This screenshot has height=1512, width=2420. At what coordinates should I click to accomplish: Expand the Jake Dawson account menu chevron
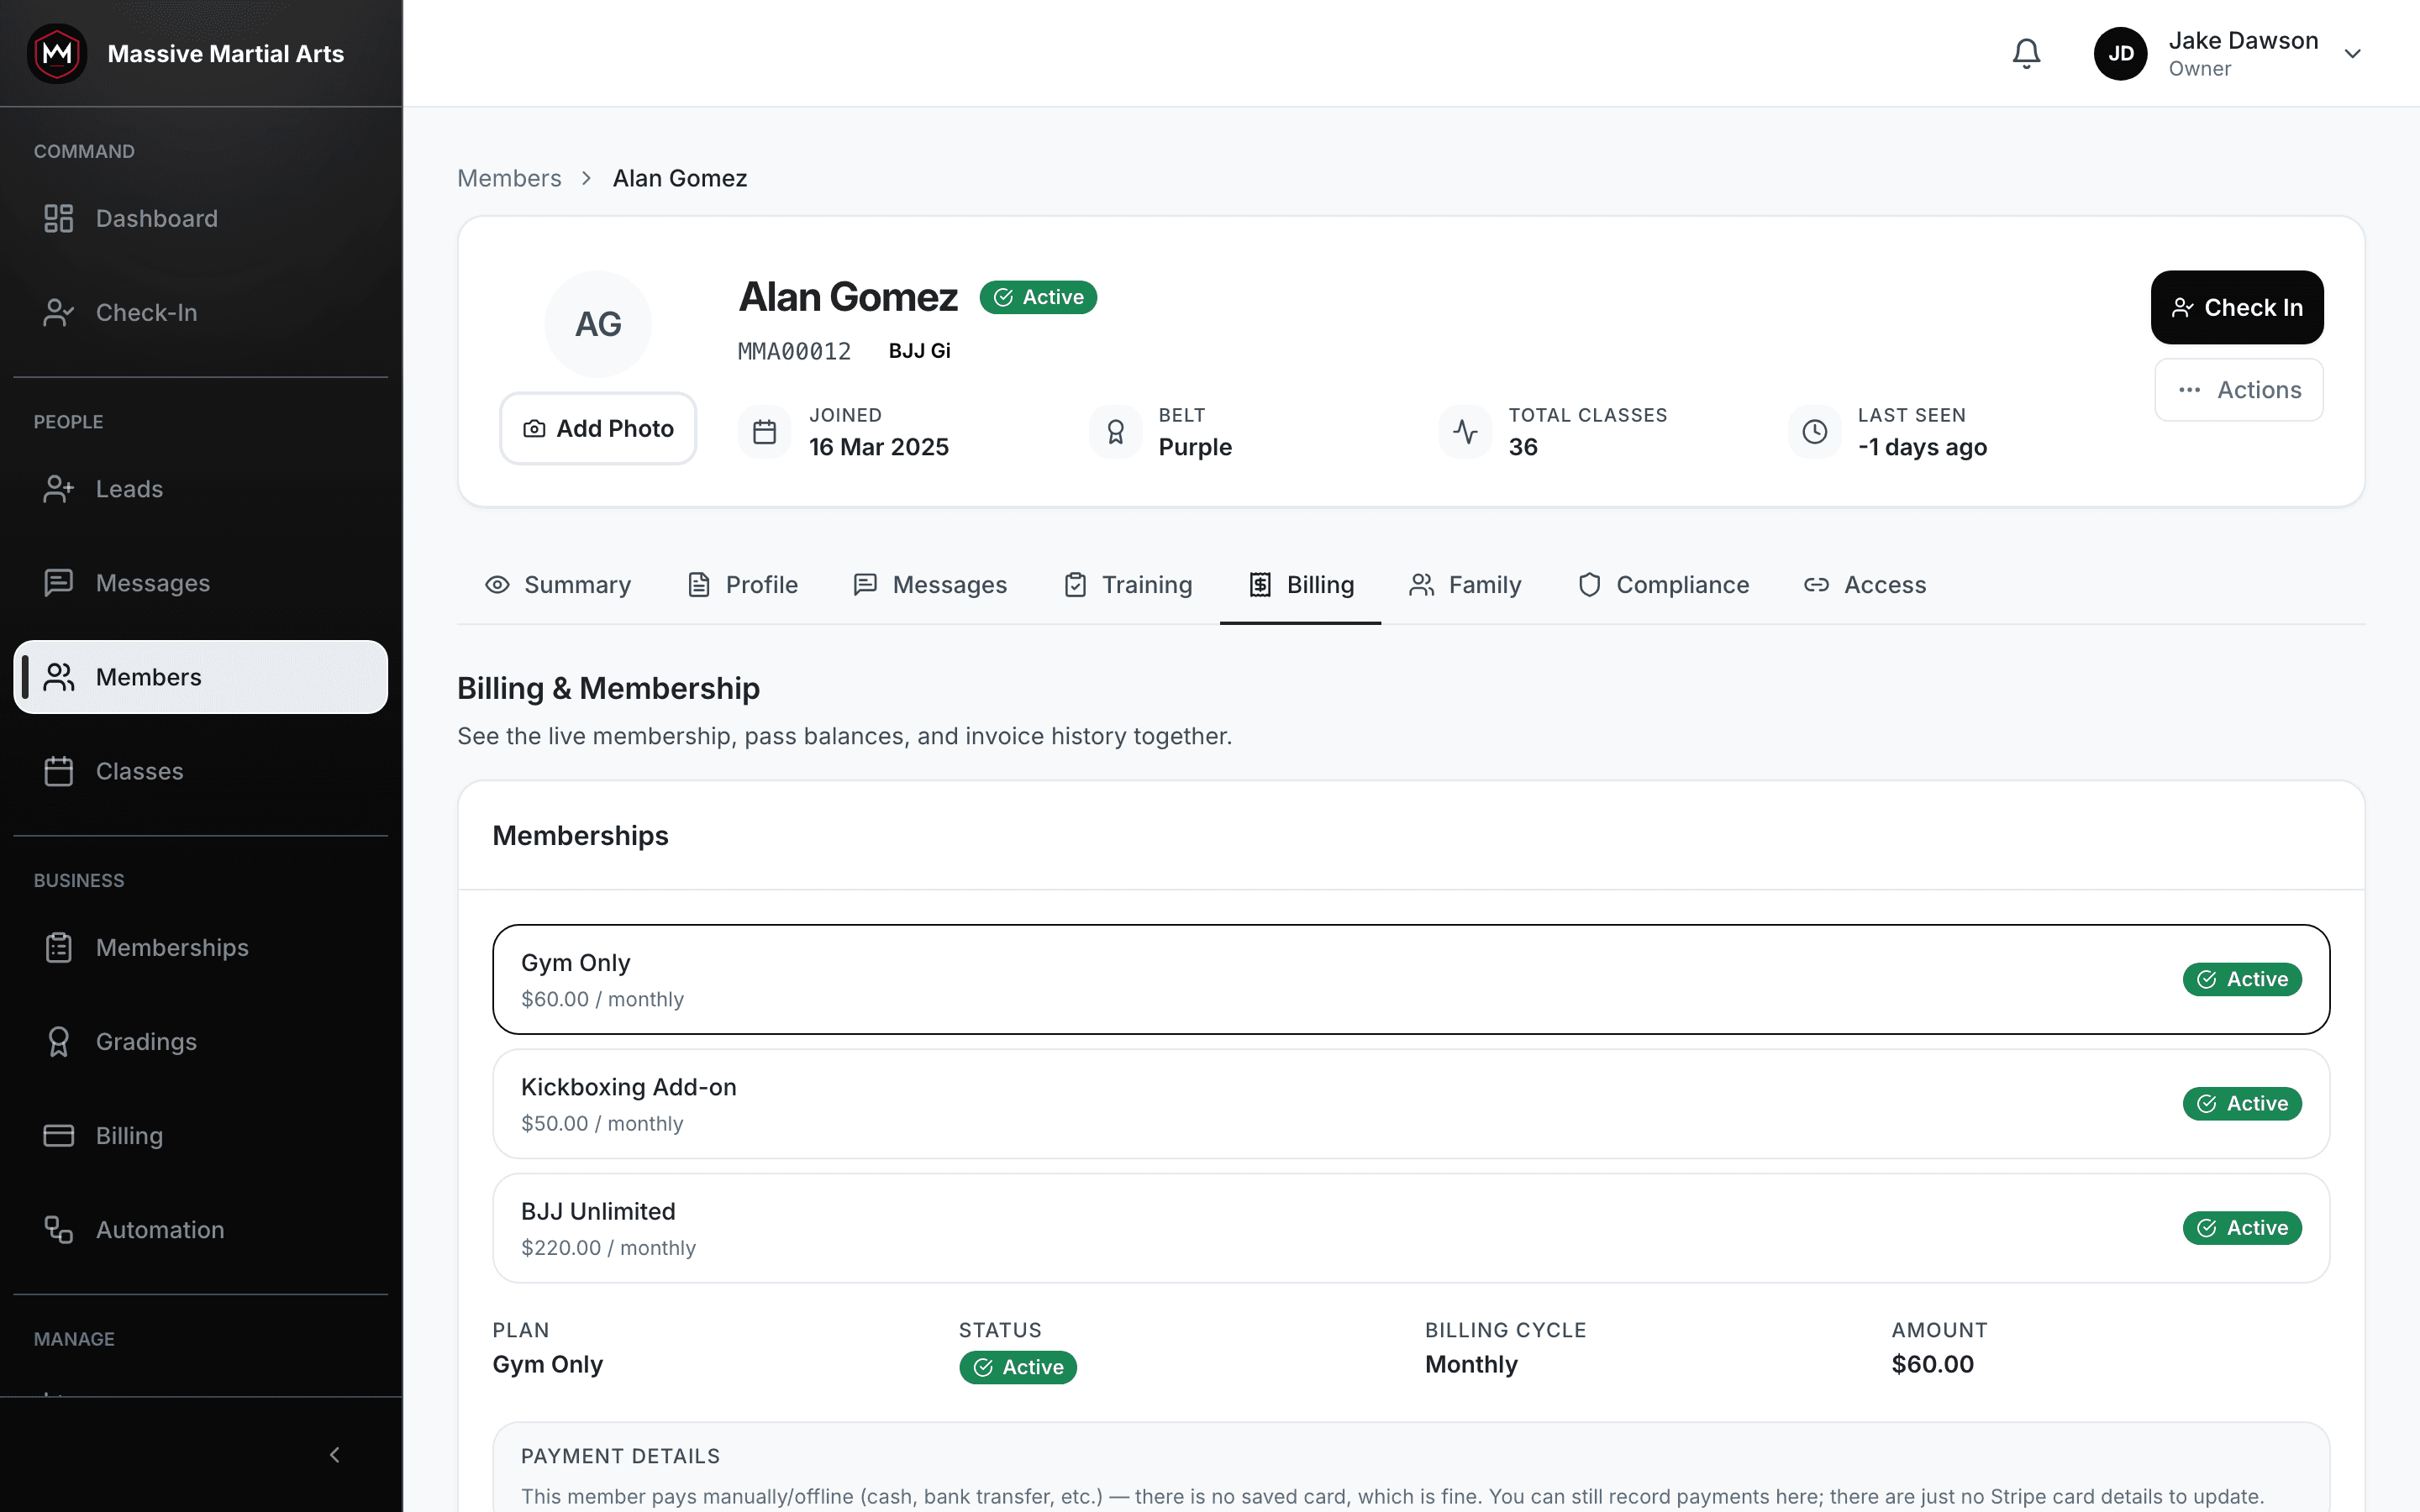[2353, 54]
